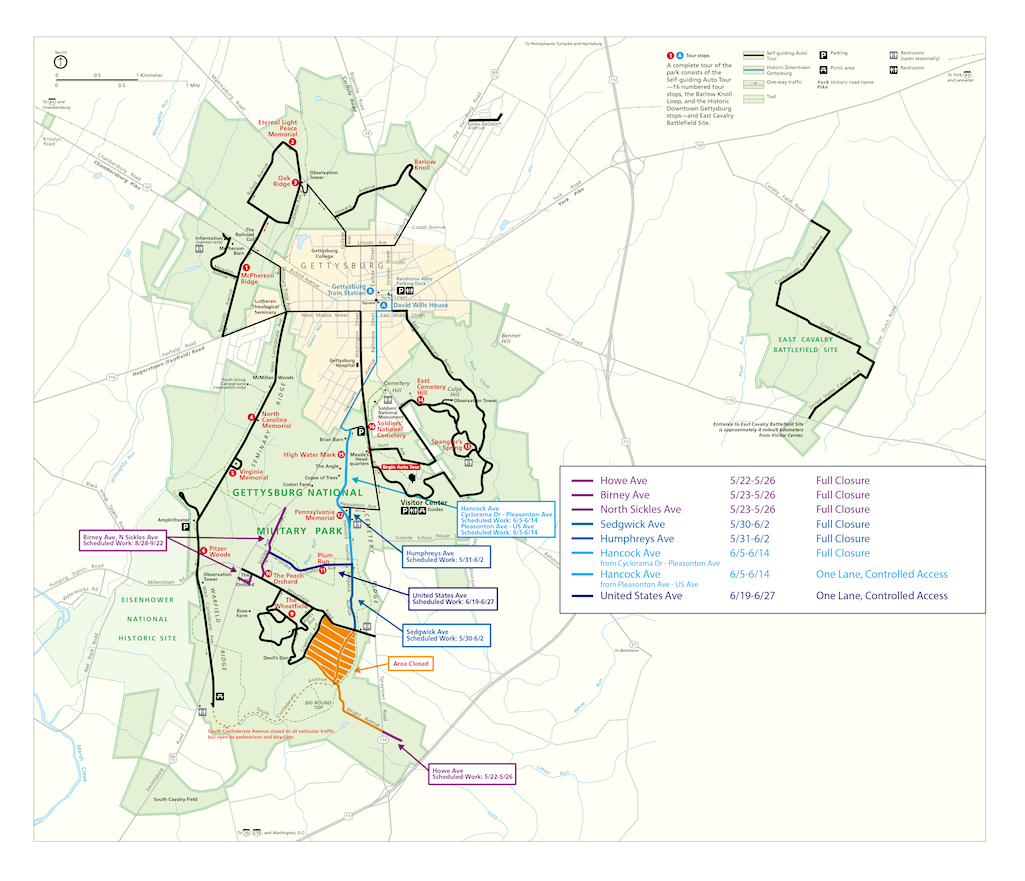This screenshot has width=1025, height=881.
Task: Select tour stop 10 marker at The Peach Orchard
Action: [268, 574]
